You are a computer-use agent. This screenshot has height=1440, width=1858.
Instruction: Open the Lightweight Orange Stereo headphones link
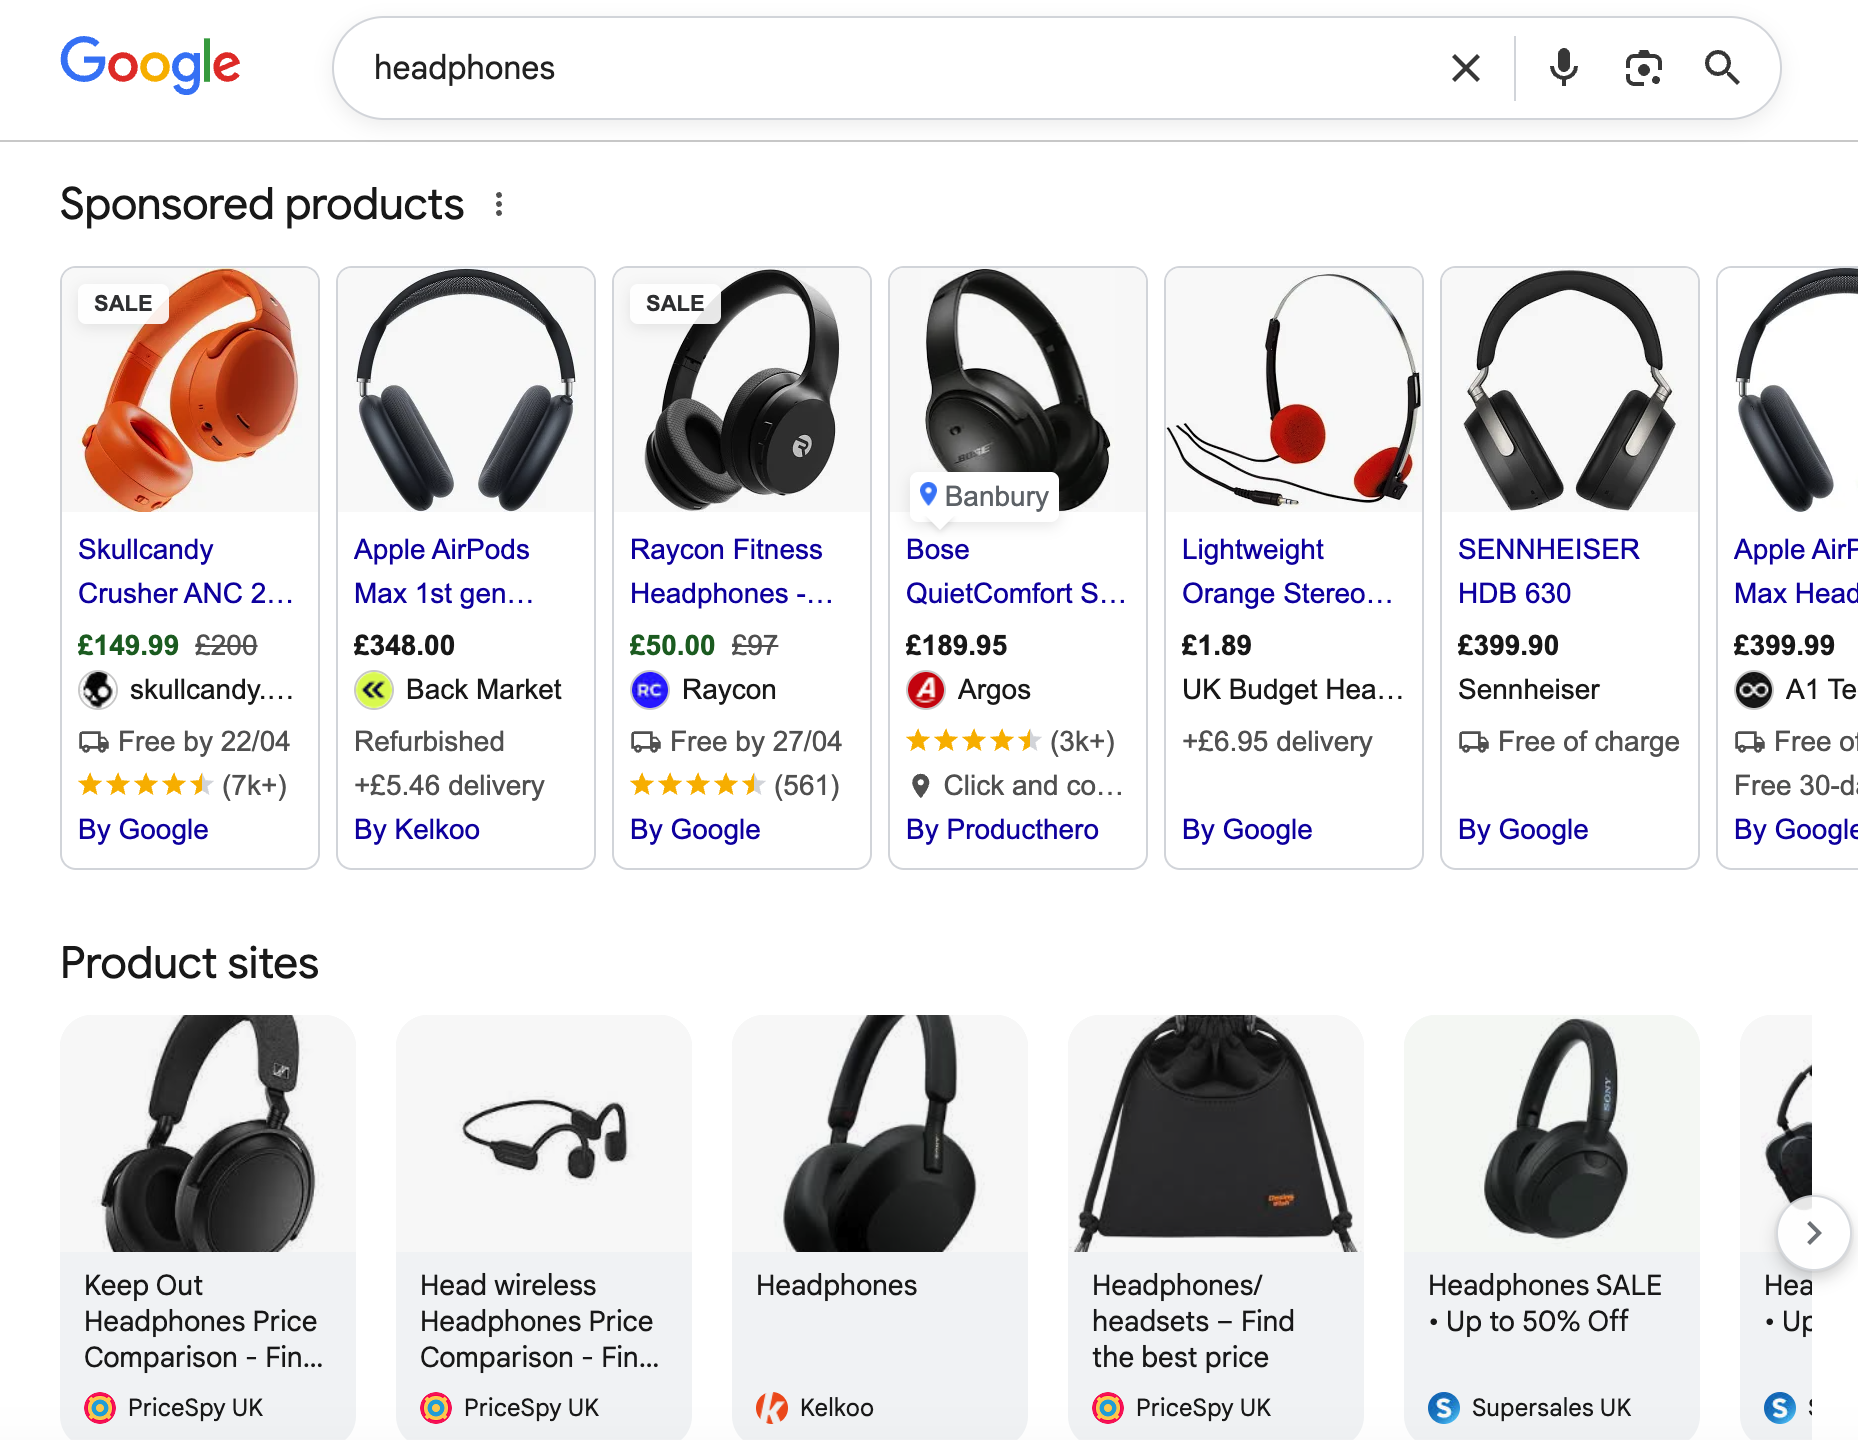[1287, 571]
